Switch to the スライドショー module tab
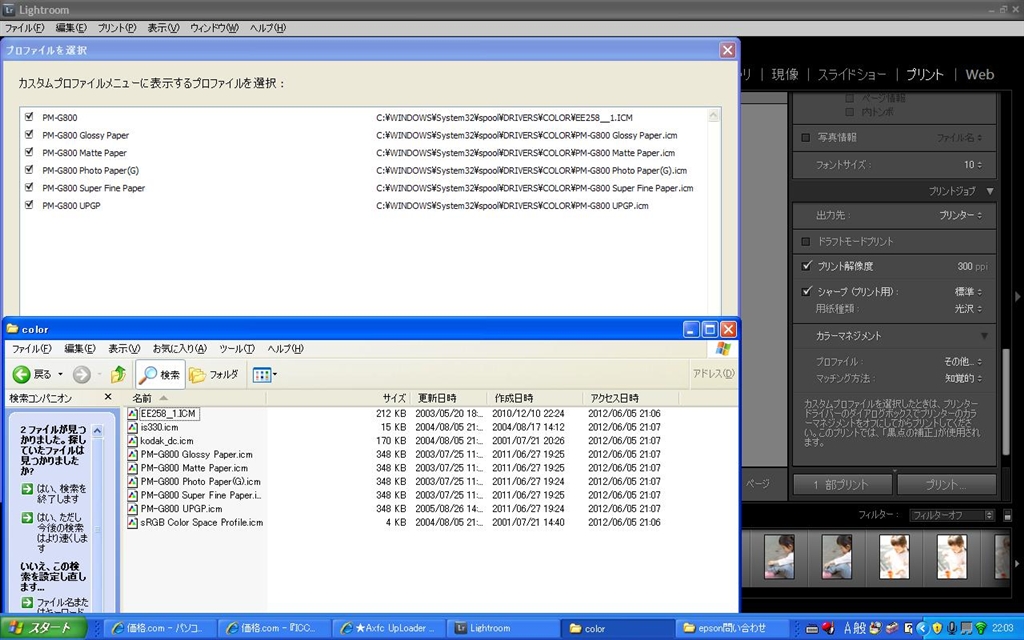The height and width of the screenshot is (640, 1024). point(851,74)
